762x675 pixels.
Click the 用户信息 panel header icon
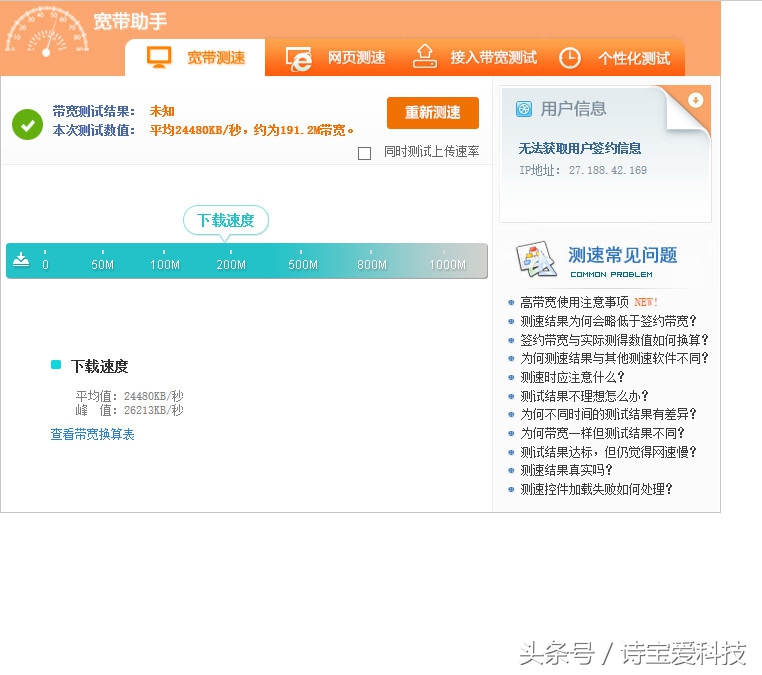click(x=523, y=109)
